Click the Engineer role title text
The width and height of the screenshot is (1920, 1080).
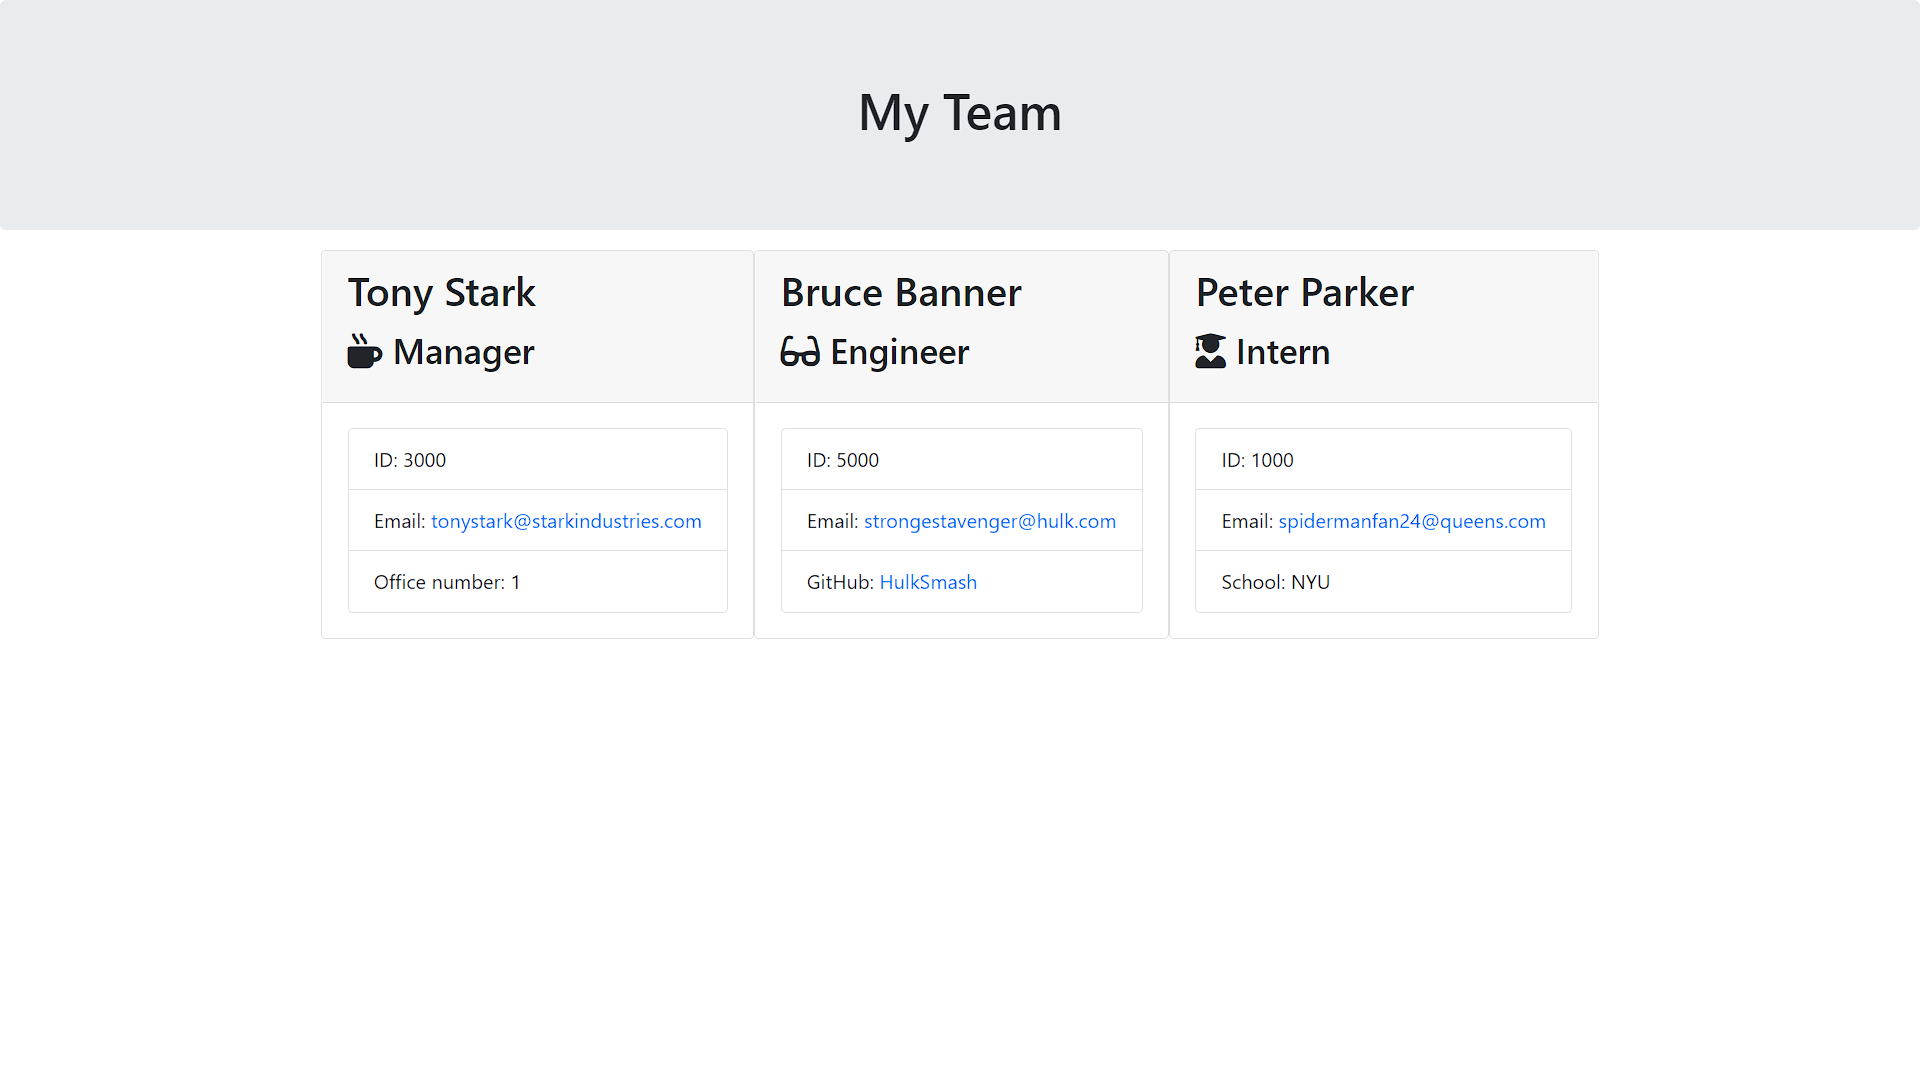tap(899, 352)
